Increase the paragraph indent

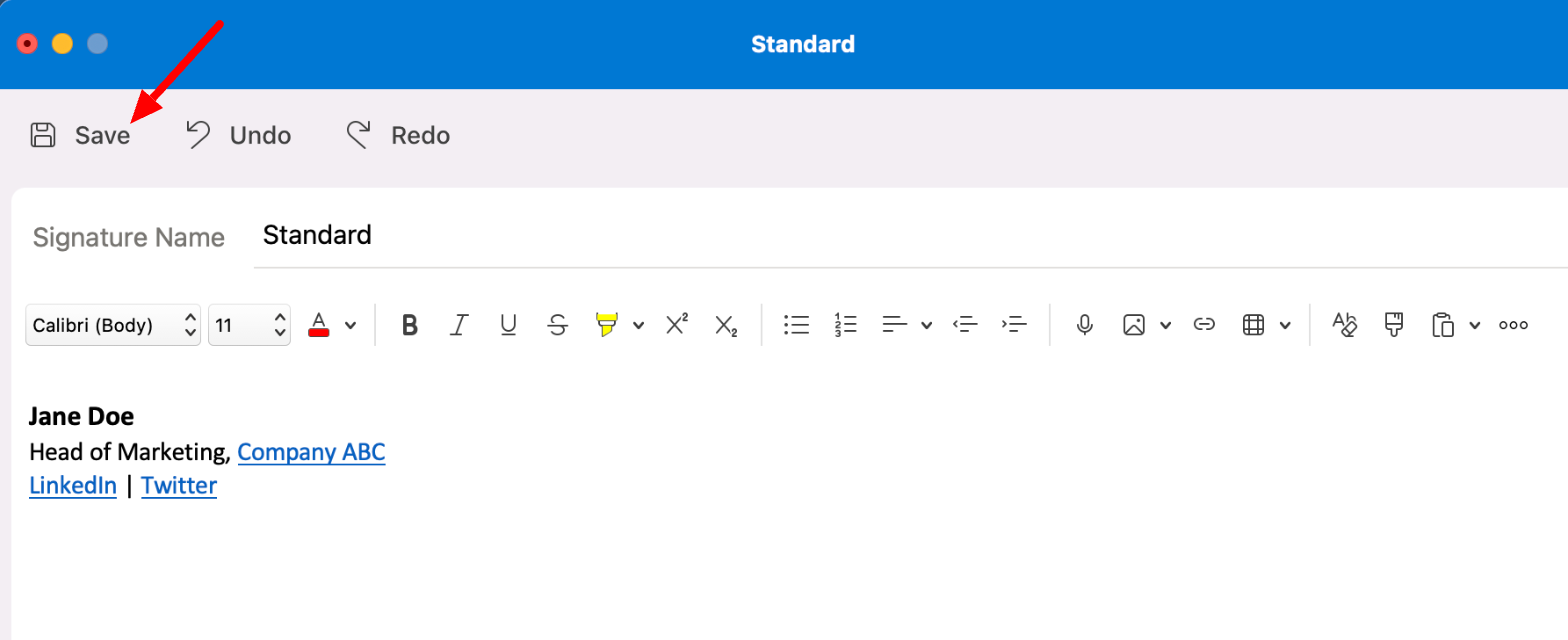(x=1014, y=325)
